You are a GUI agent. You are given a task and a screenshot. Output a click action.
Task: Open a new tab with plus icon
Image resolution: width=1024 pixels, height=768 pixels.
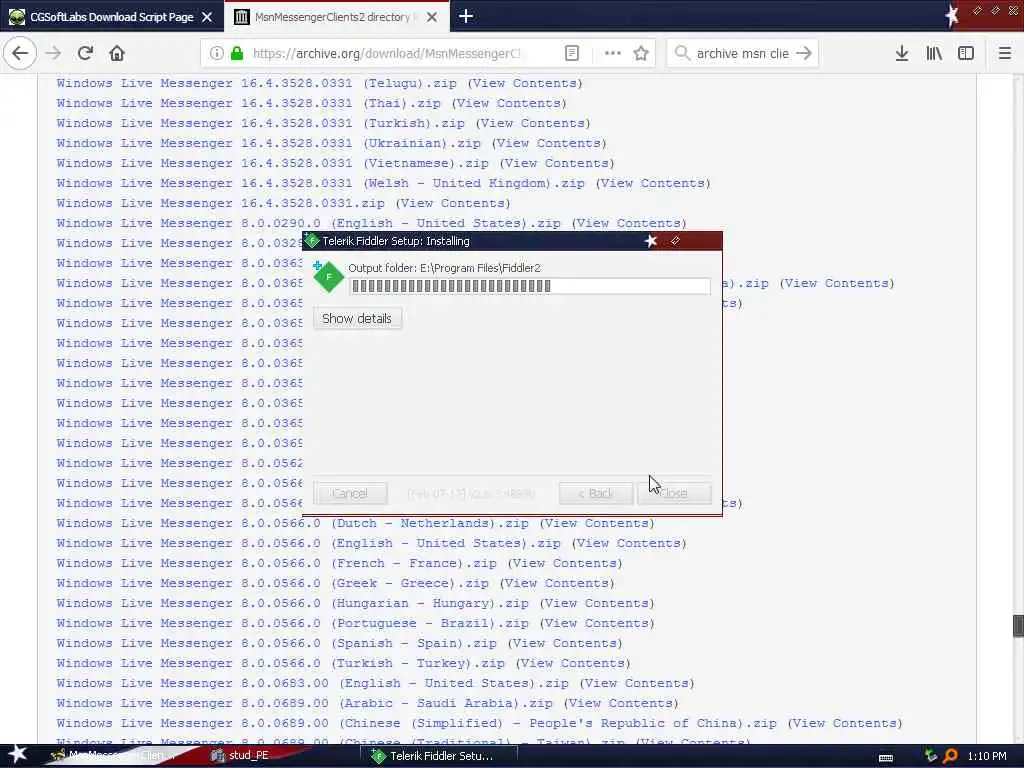click(466, 16)
